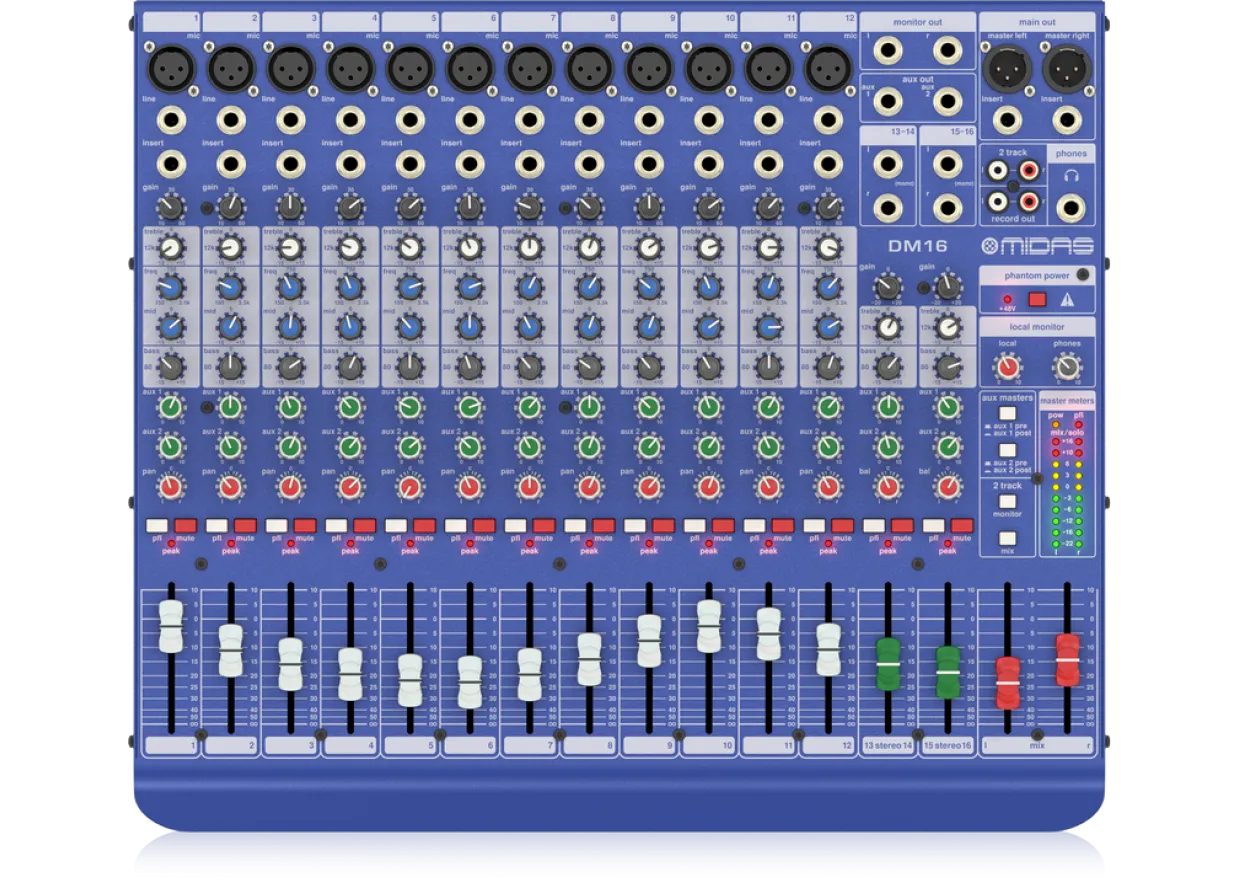Click the phones output jack

pos(1071,207)
